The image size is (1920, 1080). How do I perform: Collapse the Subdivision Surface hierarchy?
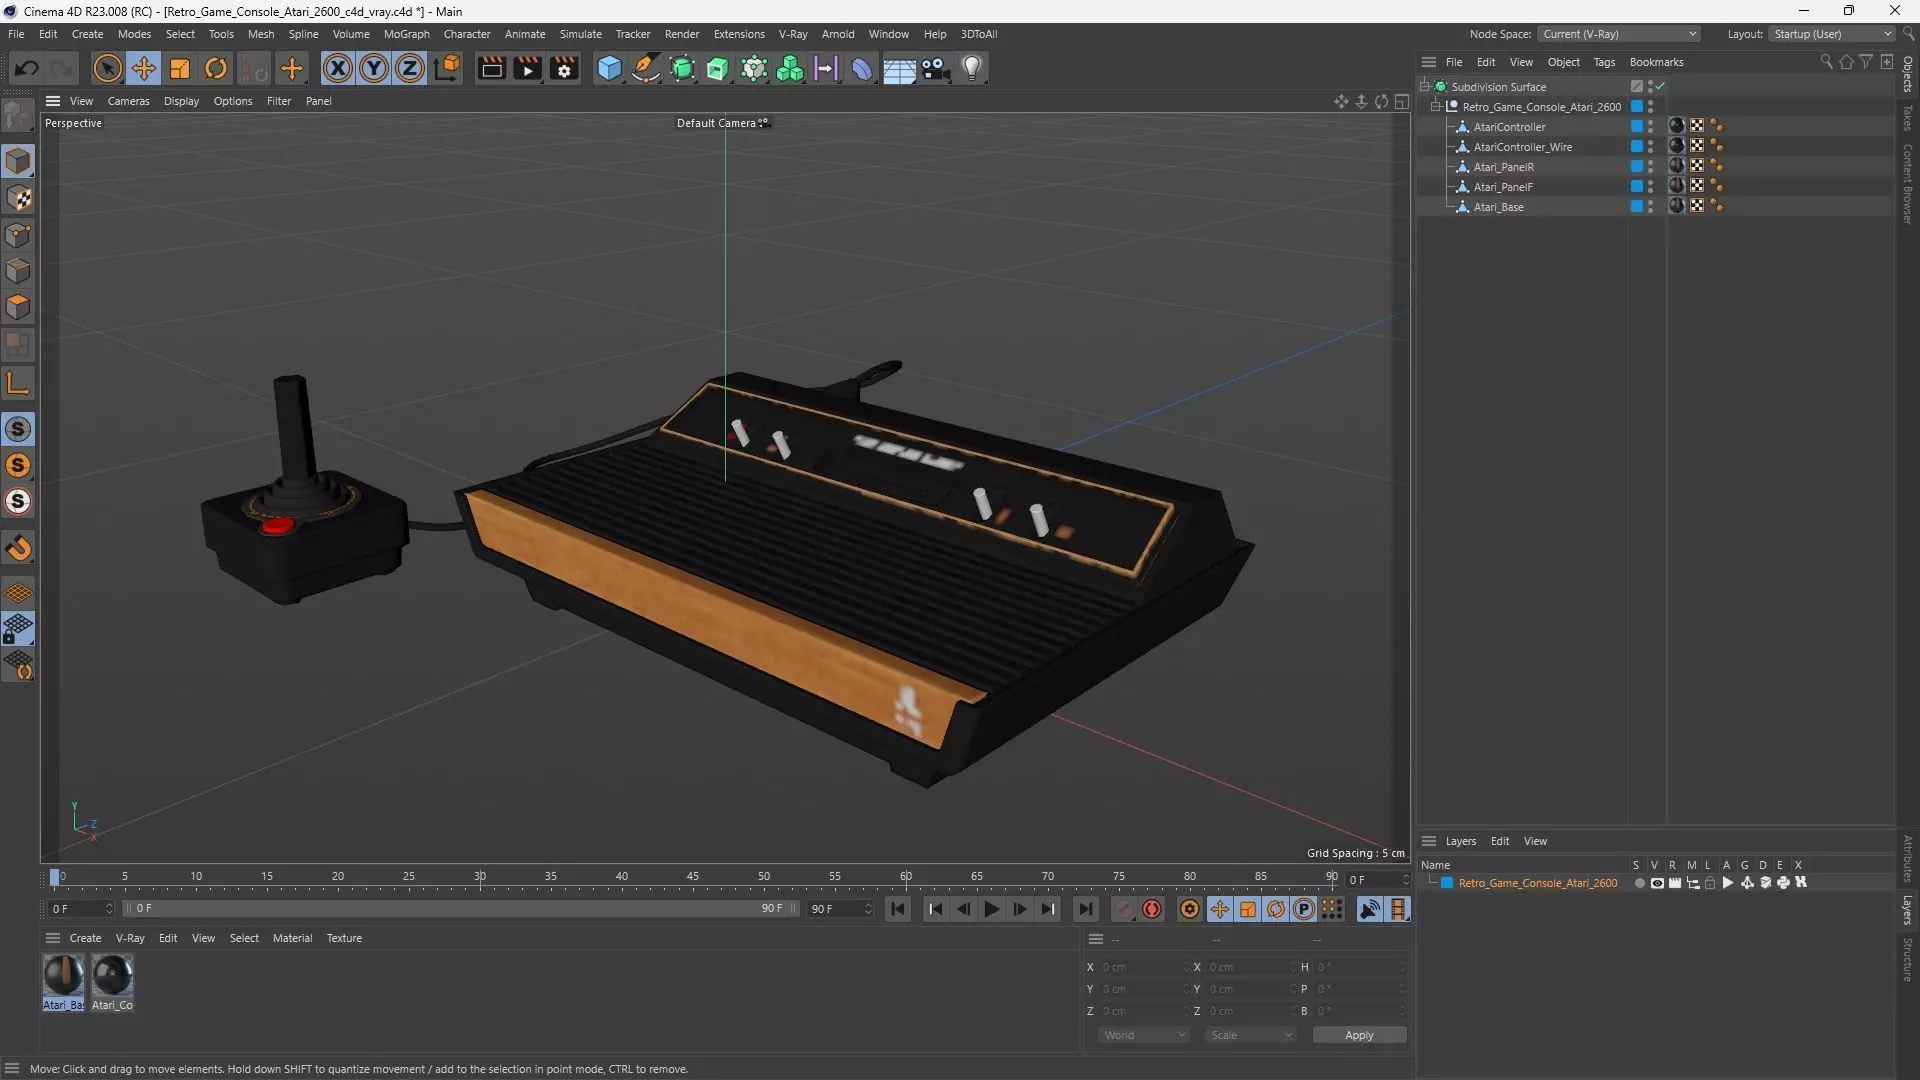click(1425, 87)
